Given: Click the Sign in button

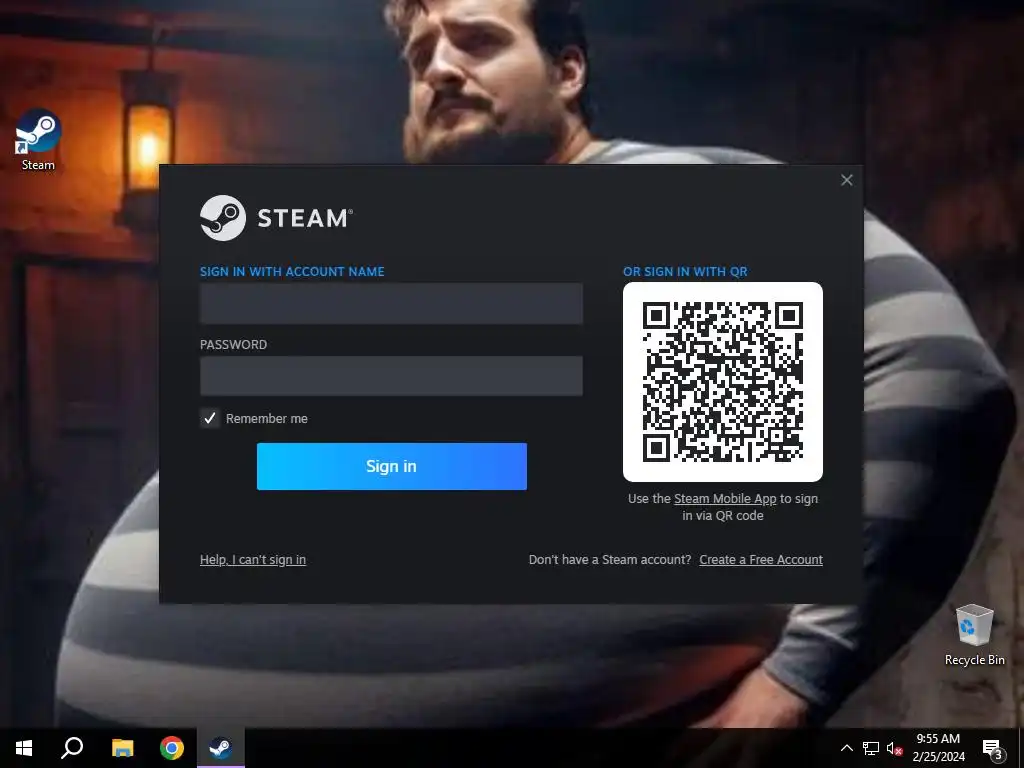Looking at the screenshot, I should coord(392,466).
